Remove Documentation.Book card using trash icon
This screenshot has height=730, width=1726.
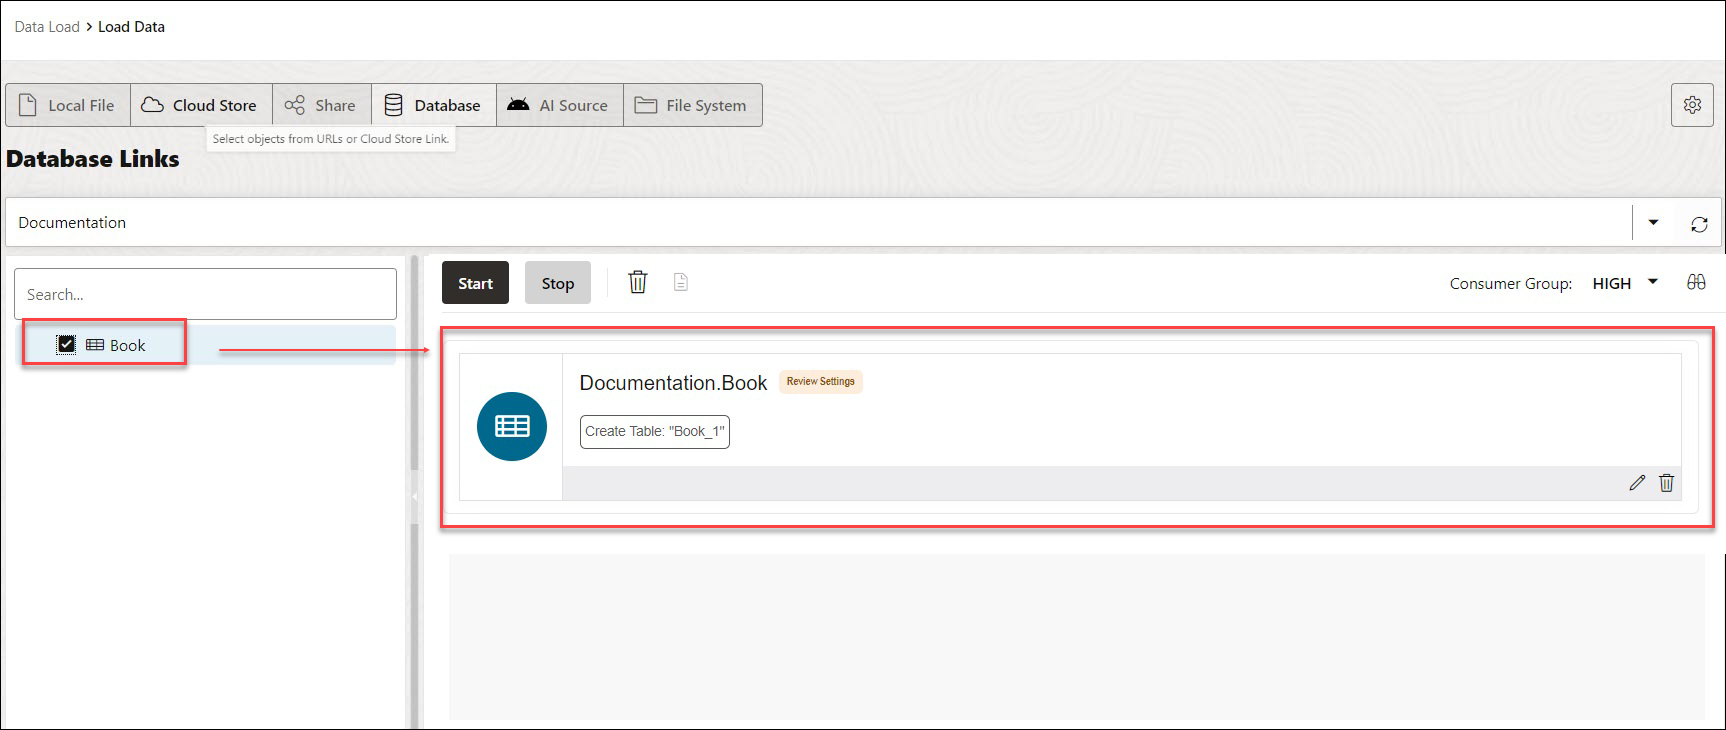point(1666,483)
